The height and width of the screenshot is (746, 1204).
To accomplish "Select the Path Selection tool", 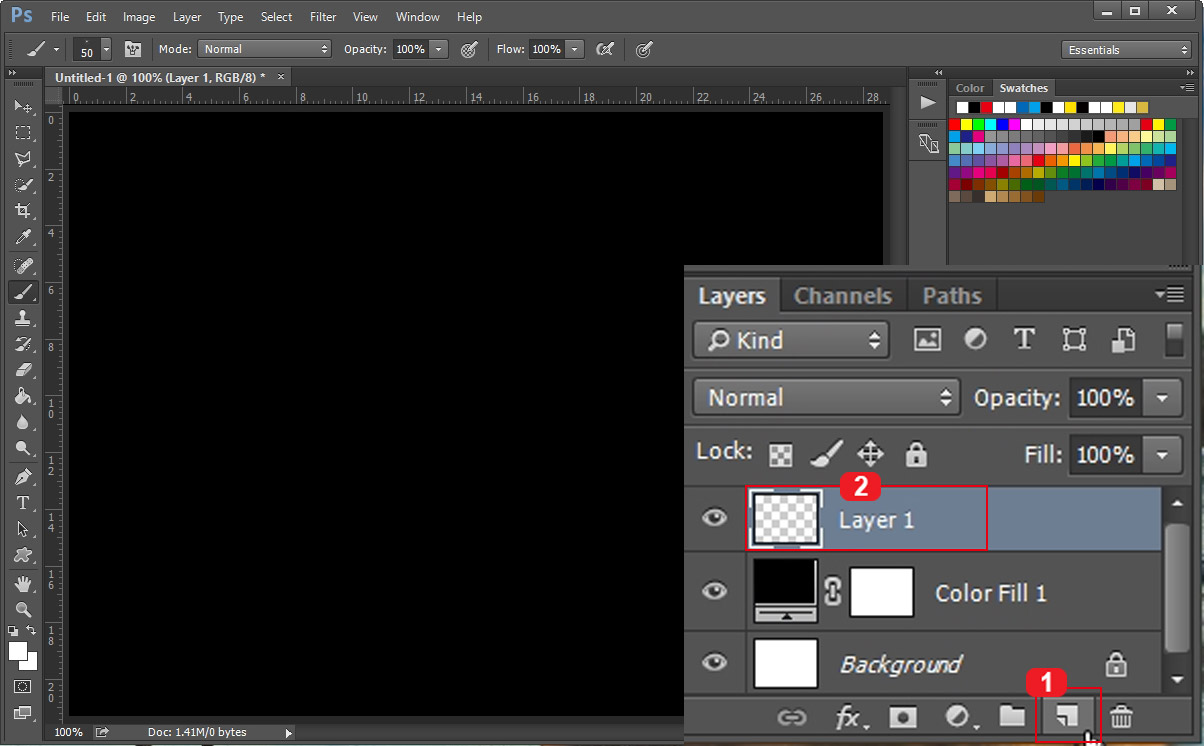I will pyautogui.click(x=23, y=529).
